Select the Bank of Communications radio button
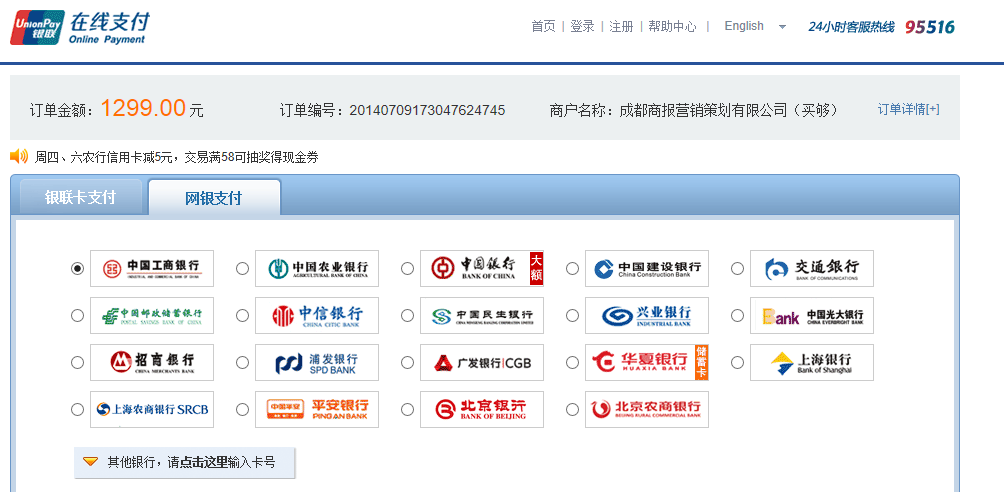 click(x=738, y=268)
